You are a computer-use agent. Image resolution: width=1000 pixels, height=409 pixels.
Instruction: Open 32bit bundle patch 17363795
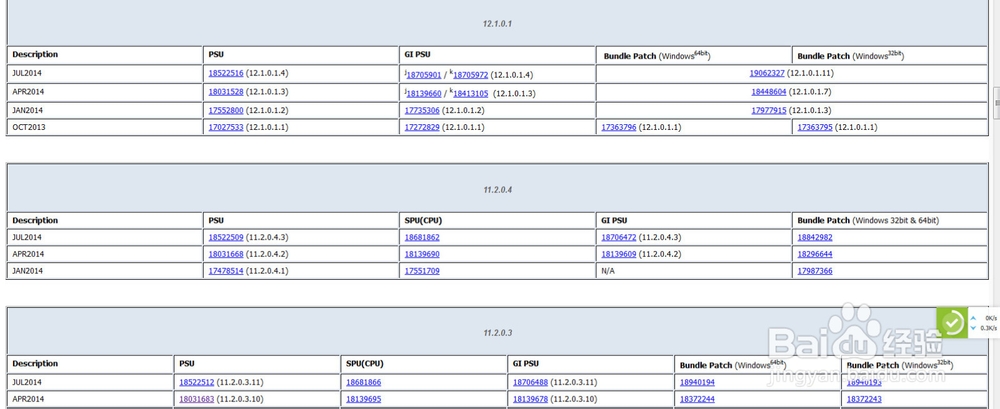815,128
